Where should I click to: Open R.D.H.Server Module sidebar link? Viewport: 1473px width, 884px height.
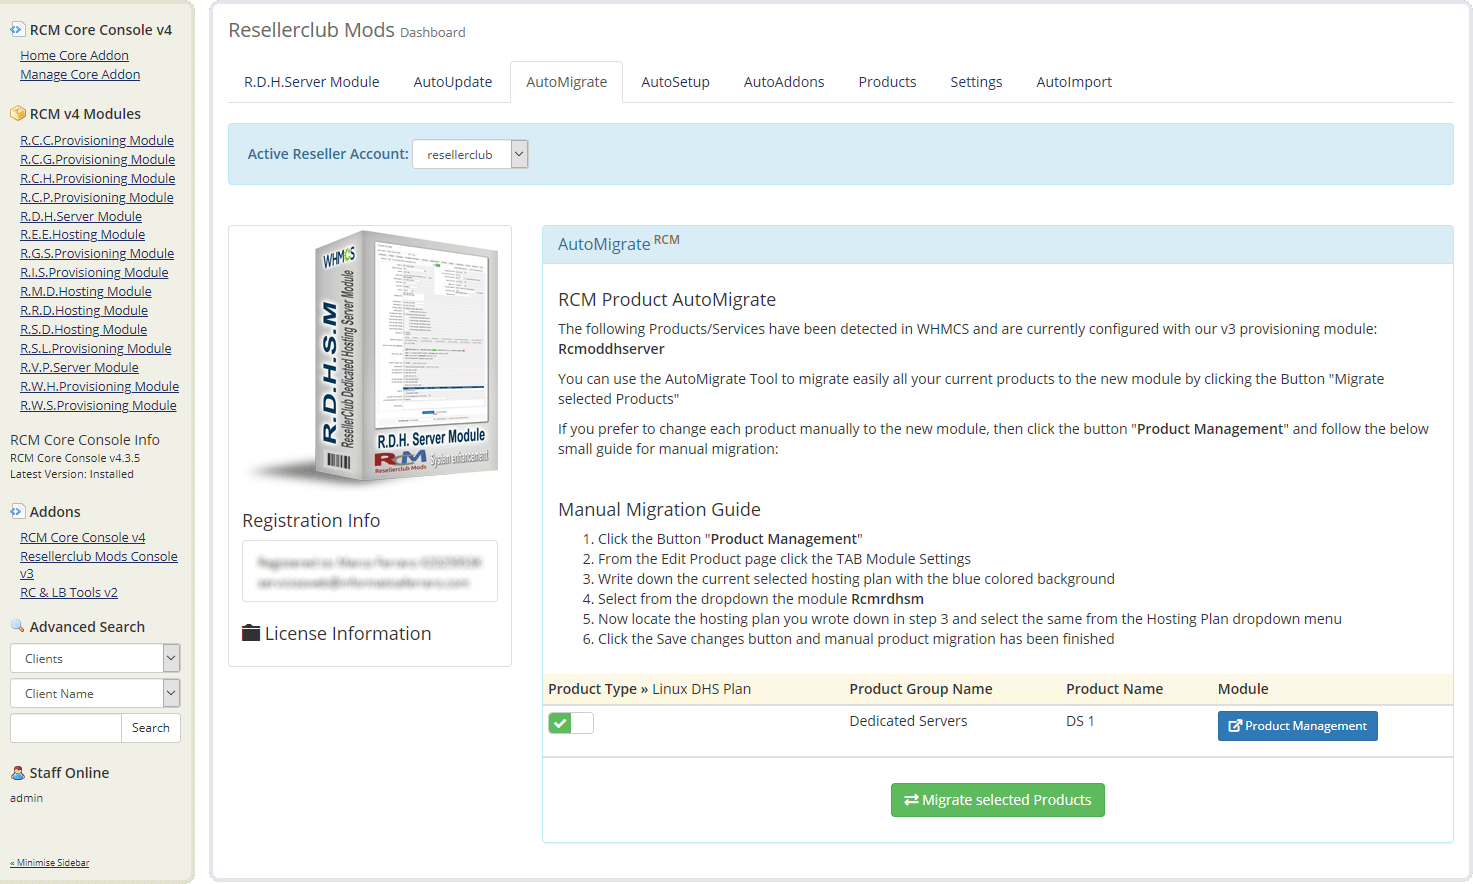(x=81, y=217)
